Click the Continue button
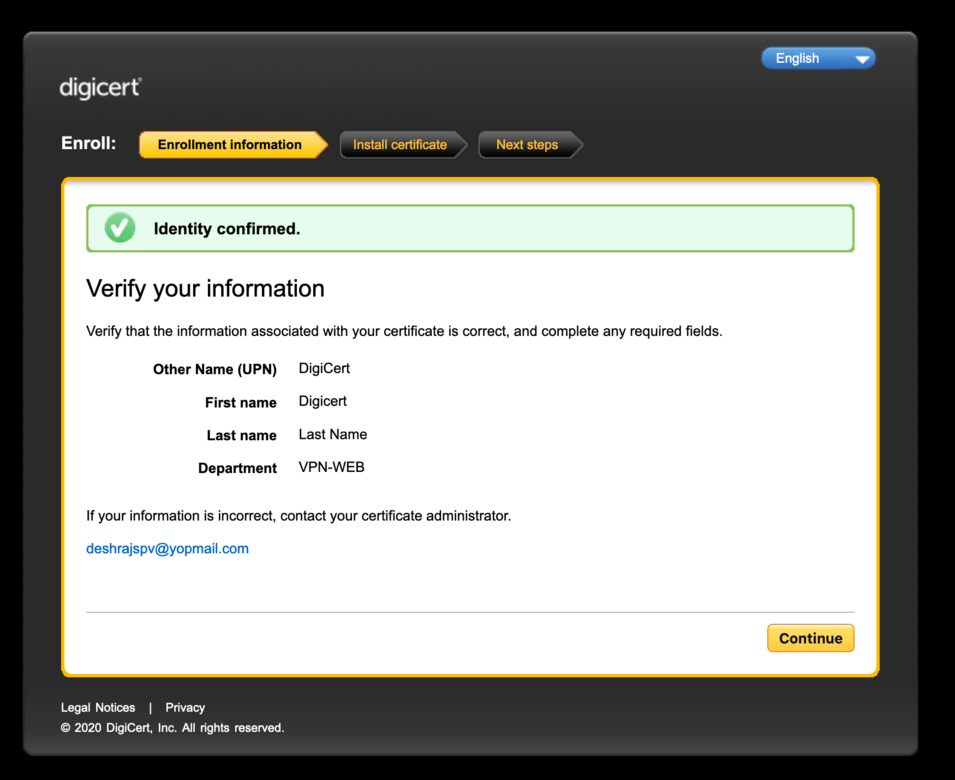The width and height of the screenshot is (955, 780). pos(811,638)
